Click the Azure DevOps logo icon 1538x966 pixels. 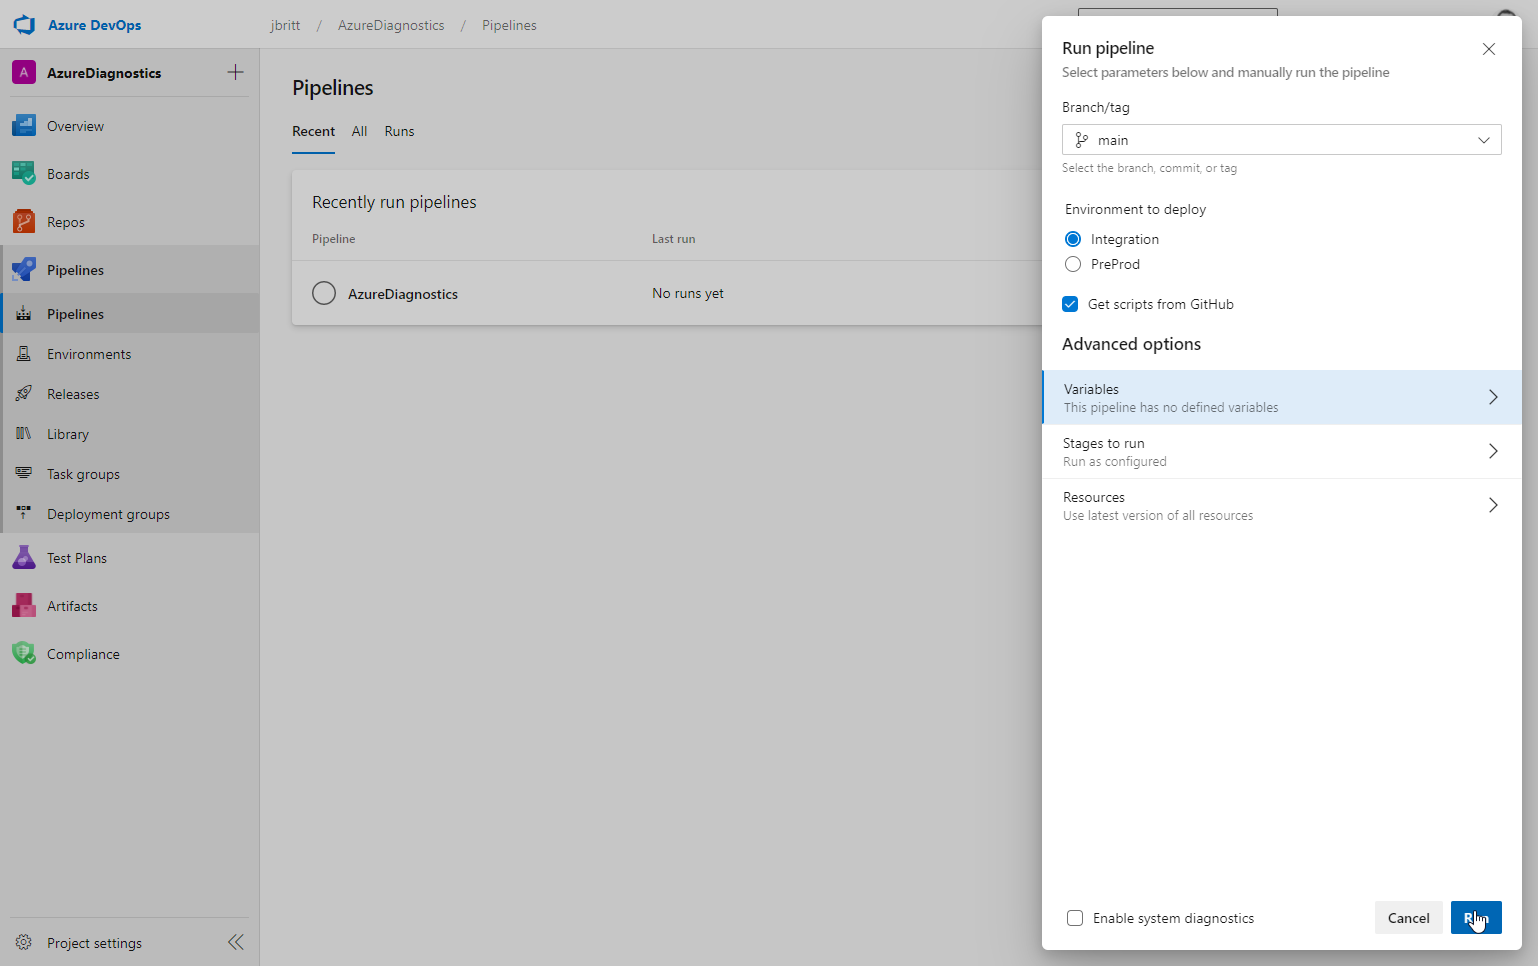(24, 25)
